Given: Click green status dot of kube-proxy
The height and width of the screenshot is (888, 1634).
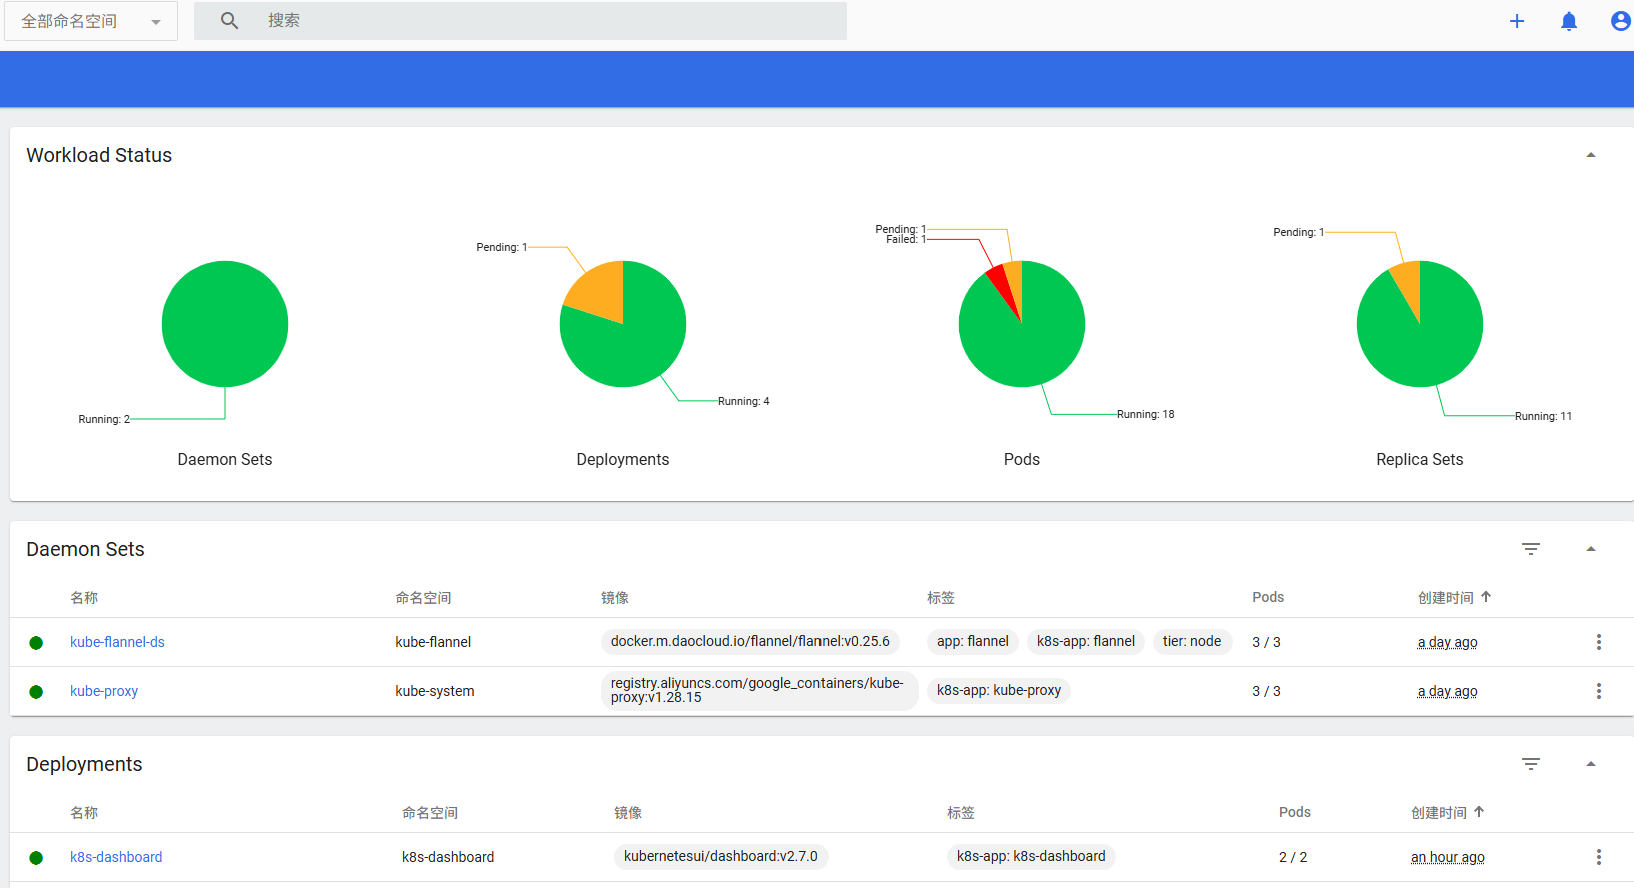Looking at the screenshot, I should click(36, 692).
